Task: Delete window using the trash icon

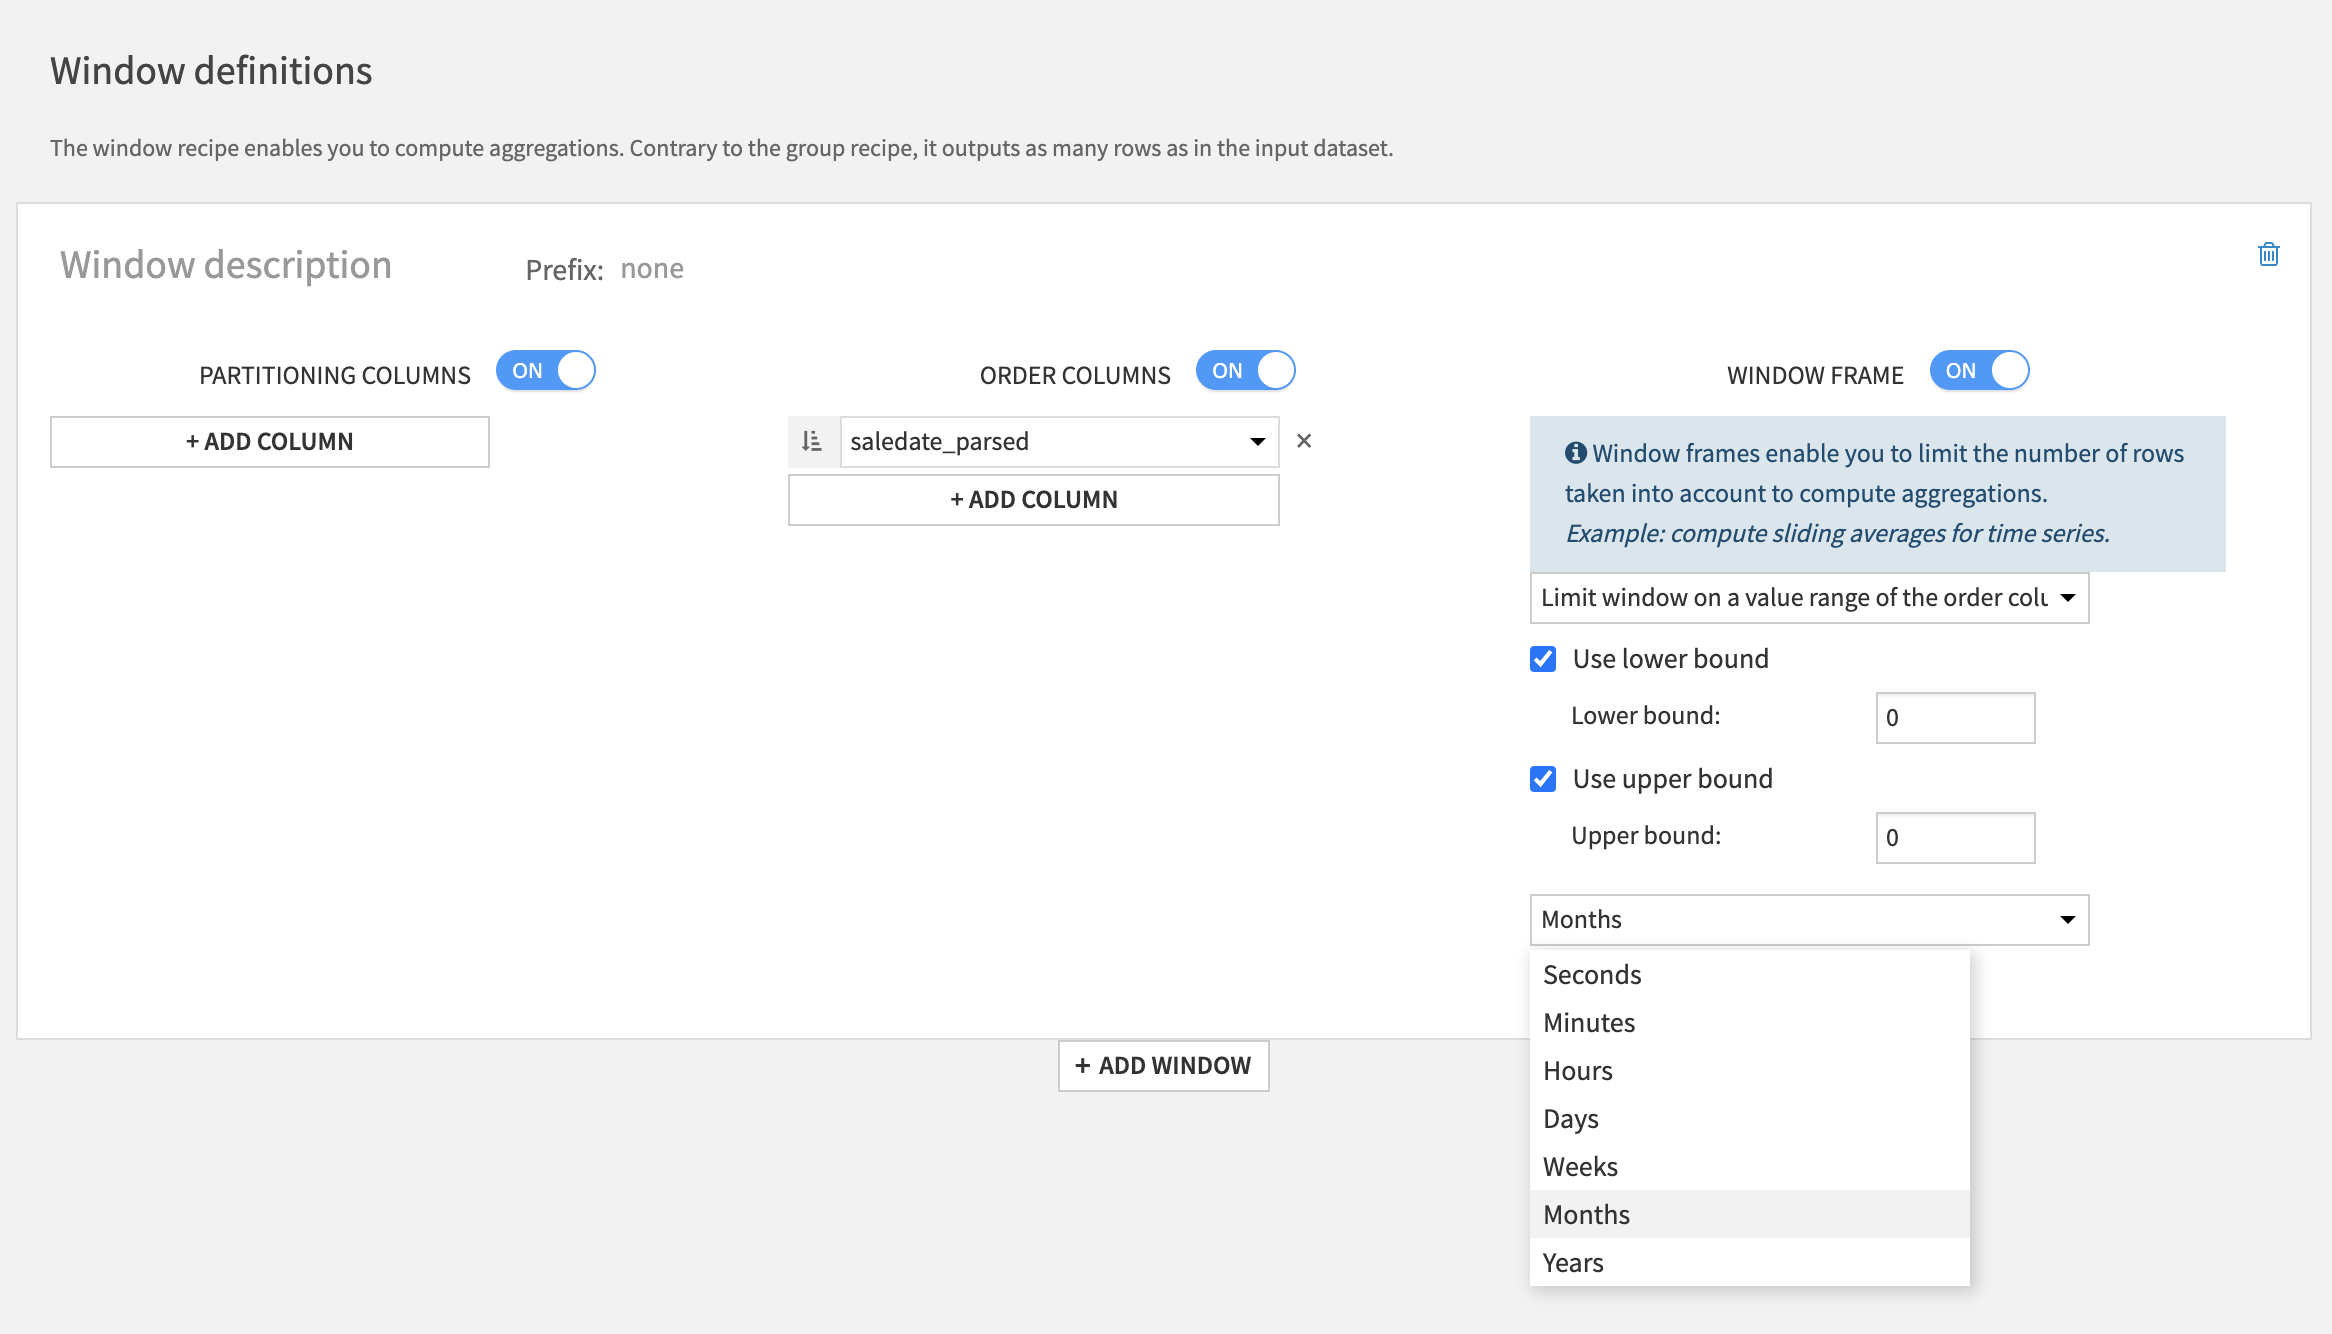Action: point(2269,254)
